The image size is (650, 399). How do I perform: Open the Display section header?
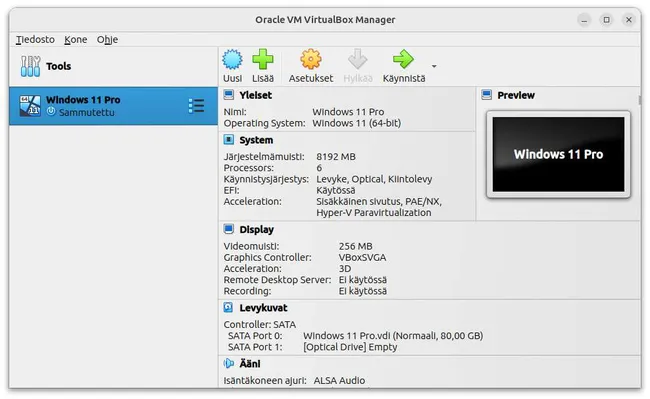pyautogui.click(x=257, y=230)
